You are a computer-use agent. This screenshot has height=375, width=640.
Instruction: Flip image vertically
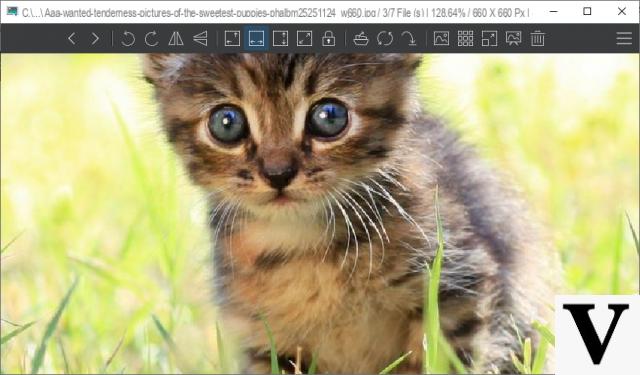[x=200, y=39]
